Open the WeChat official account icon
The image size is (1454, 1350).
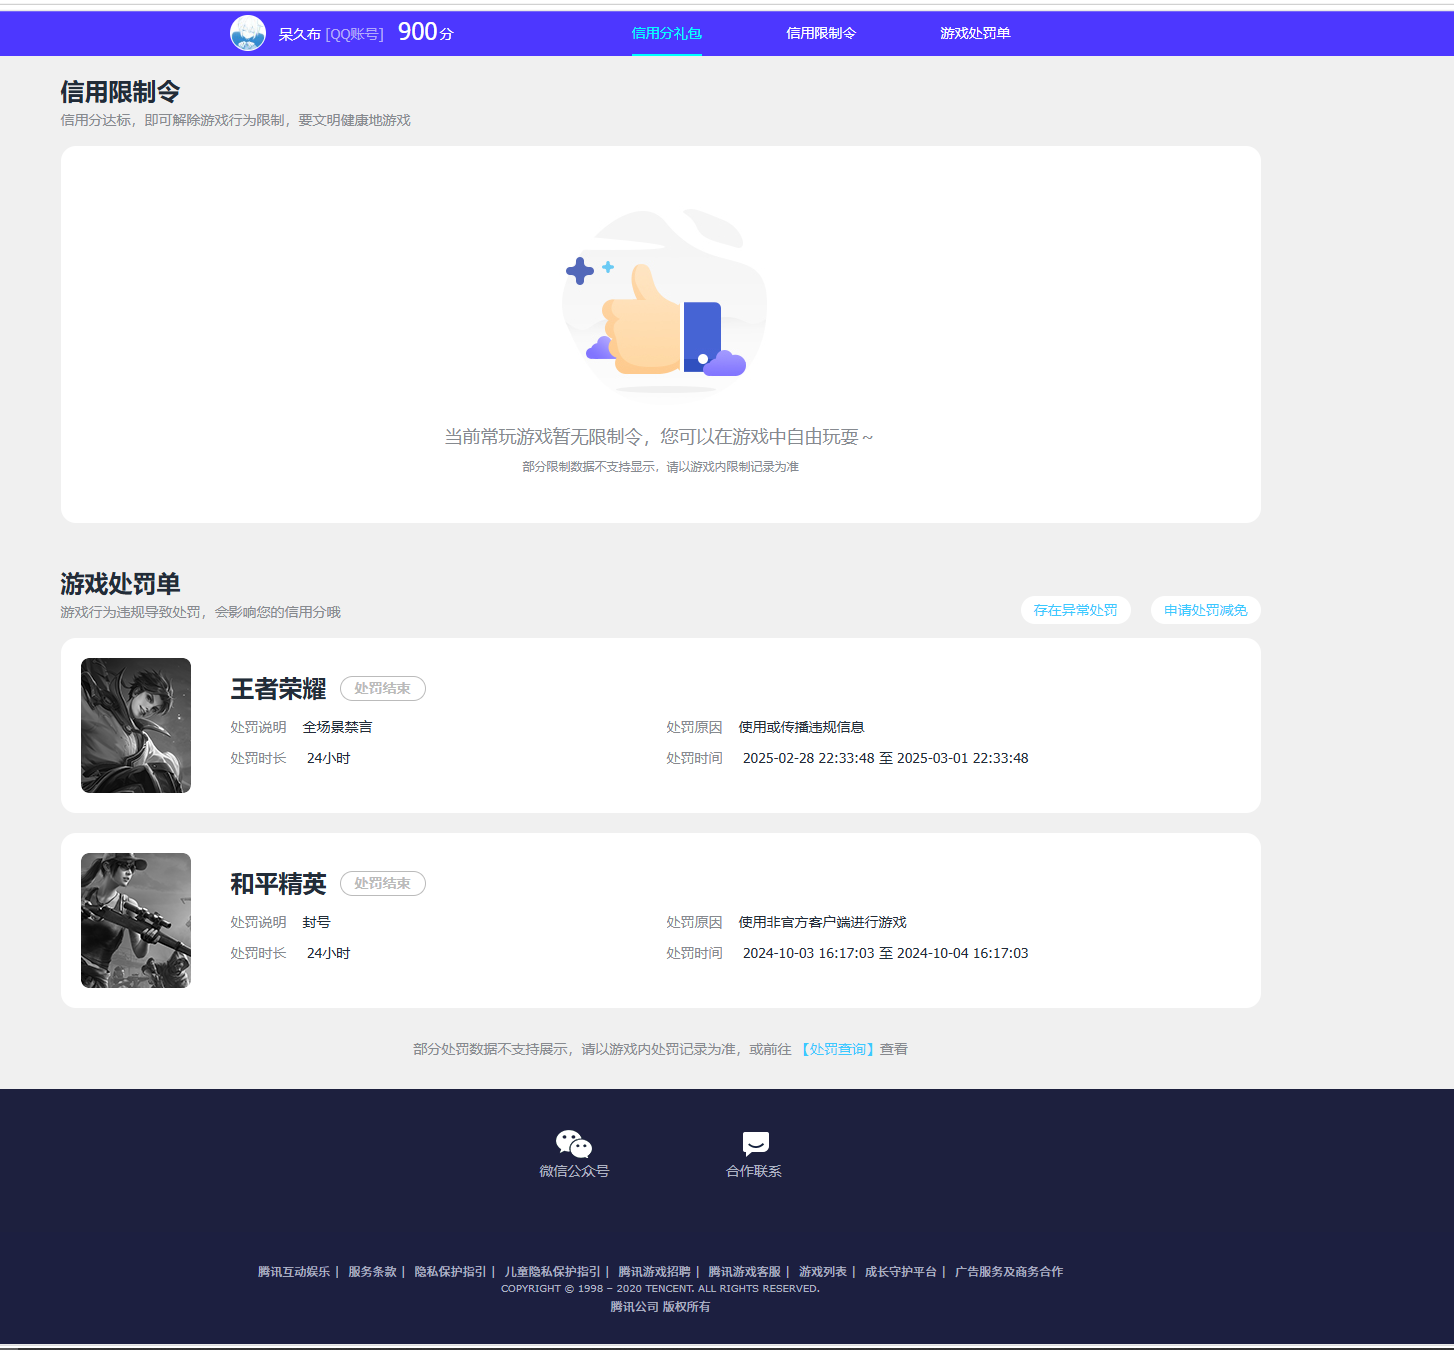click(x=574, y=1144)
